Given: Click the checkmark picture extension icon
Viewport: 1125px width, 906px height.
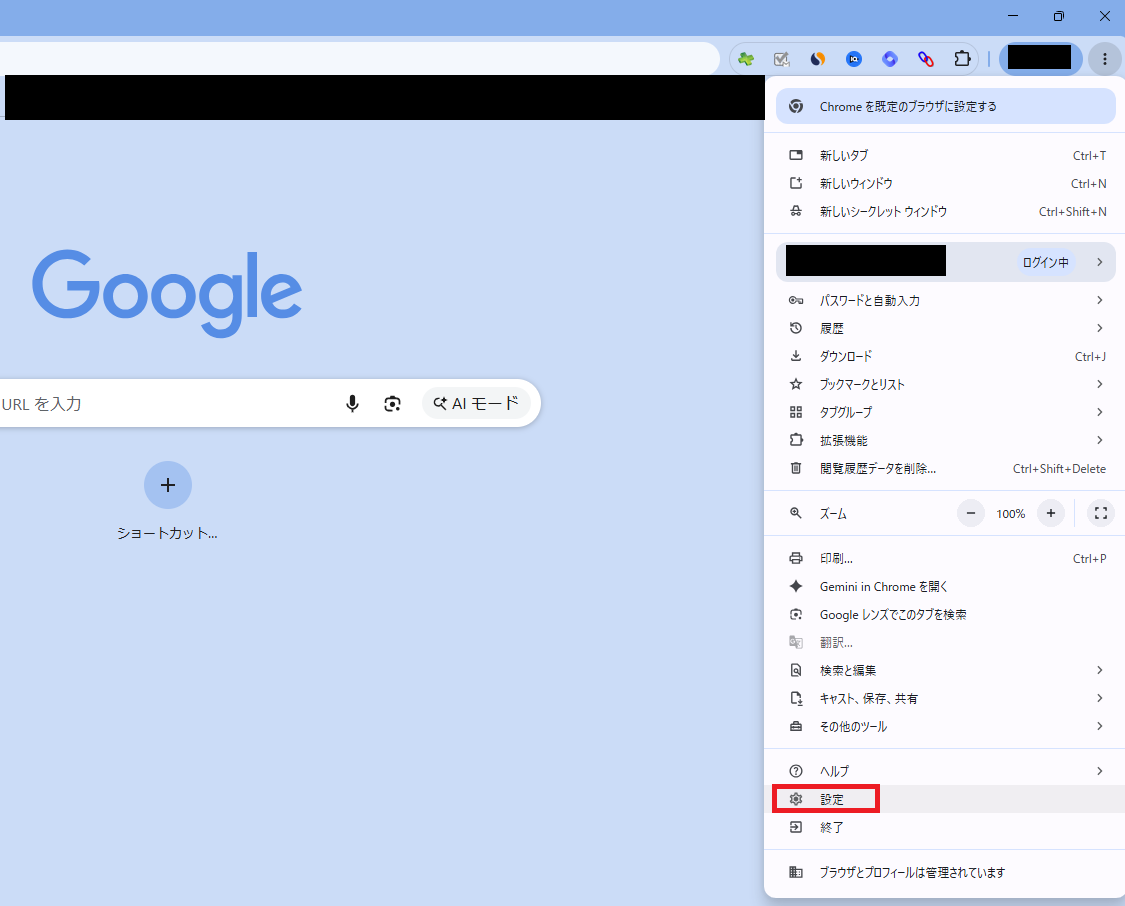Looking at the screenshot, I should pyautogui.click(x=782, y=59).
